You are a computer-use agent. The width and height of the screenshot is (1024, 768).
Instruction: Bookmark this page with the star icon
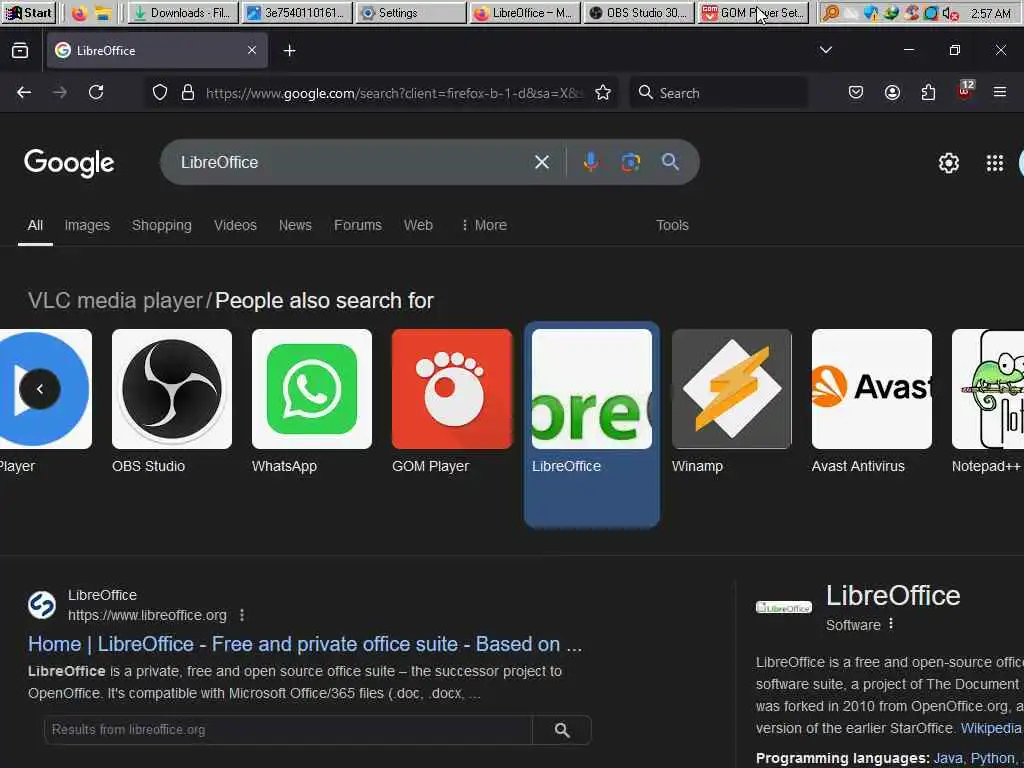(x=603, y=93)
